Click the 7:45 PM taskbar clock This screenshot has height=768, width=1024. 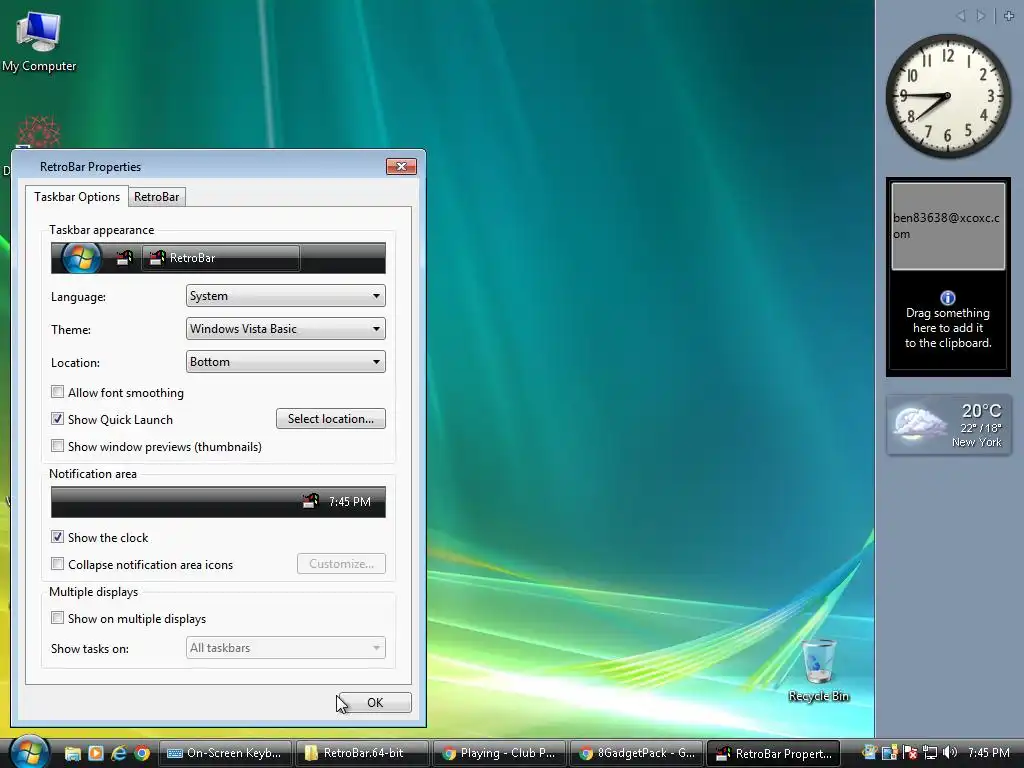click(989, 753)
